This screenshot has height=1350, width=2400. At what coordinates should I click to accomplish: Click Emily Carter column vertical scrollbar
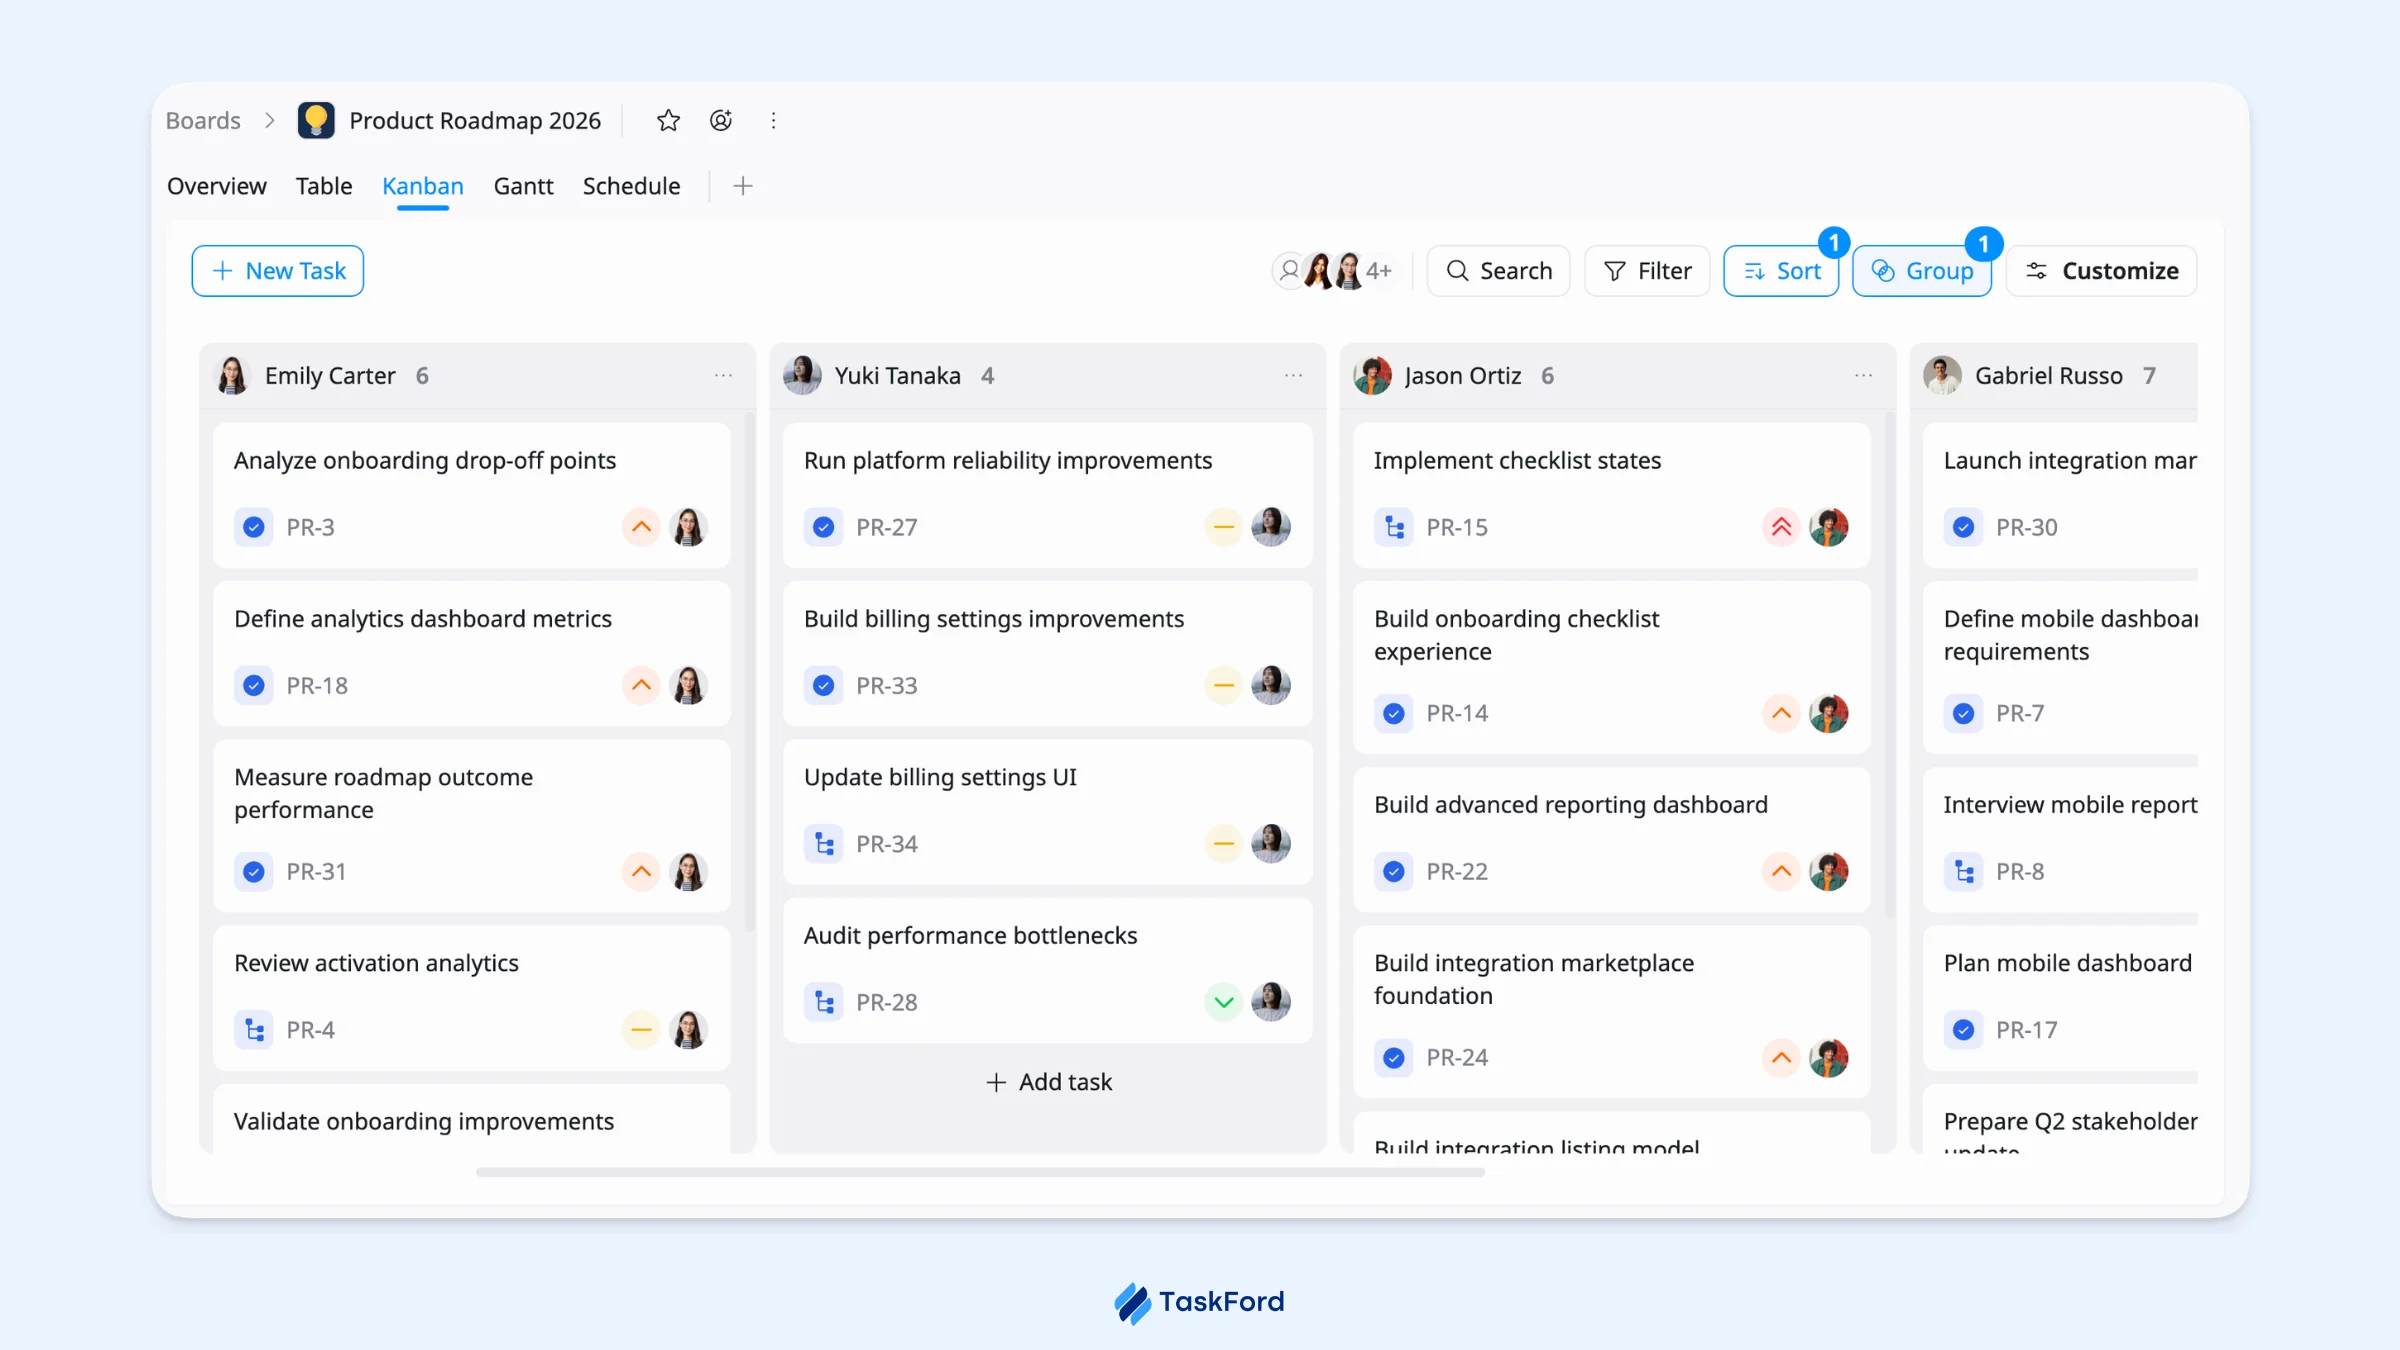[750, 670]
